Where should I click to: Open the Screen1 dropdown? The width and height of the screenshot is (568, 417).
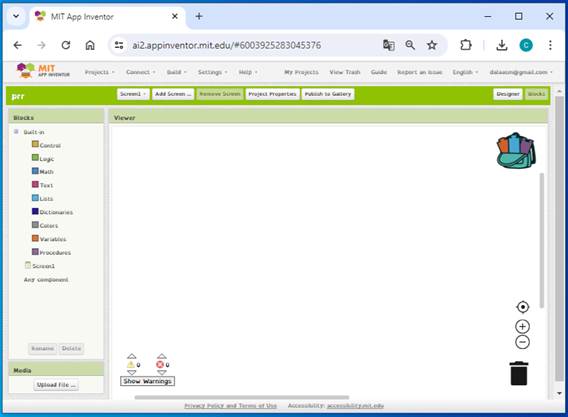click(x=133, y=94)
